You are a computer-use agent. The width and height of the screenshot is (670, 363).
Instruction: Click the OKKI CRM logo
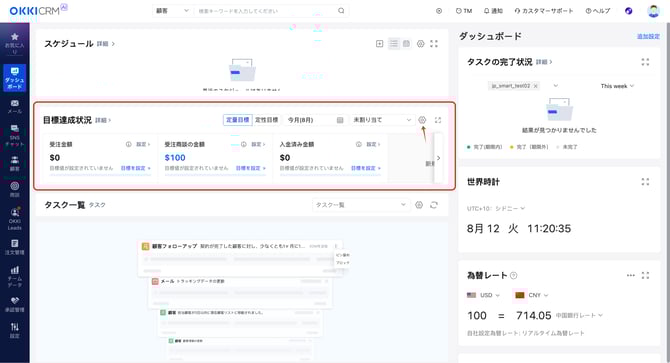[38, 10]
